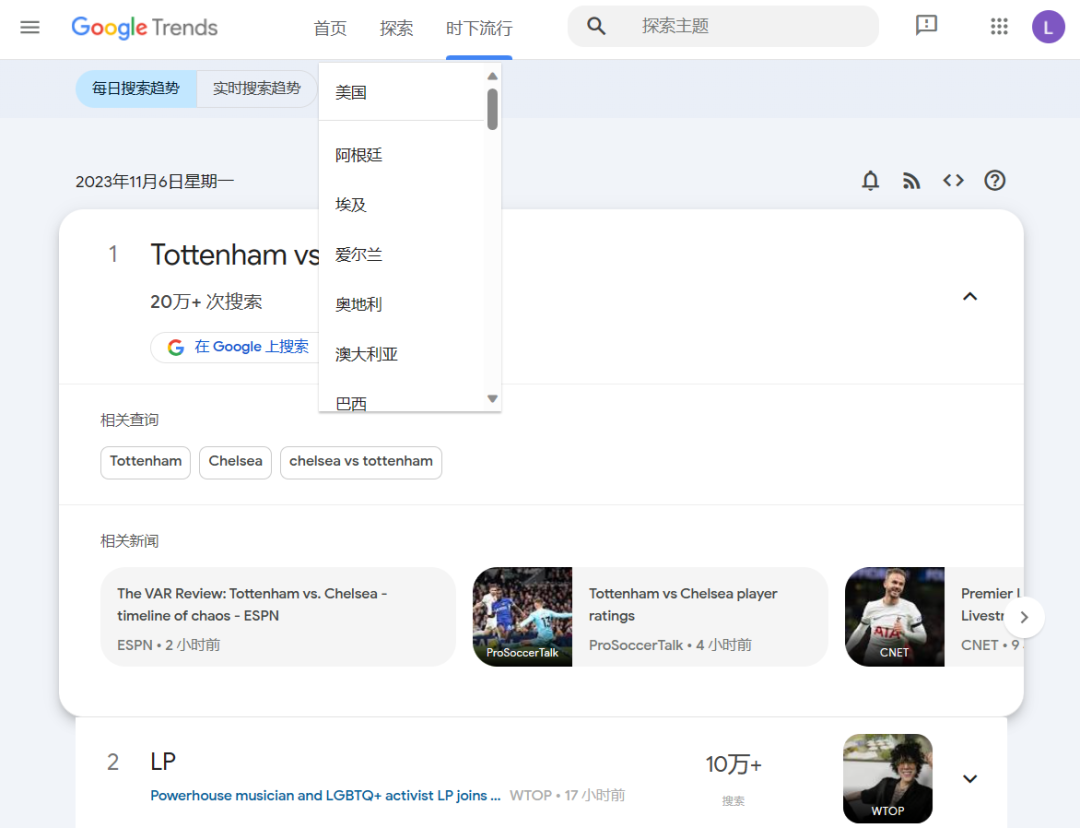The image size is (1080, 828).
Task: Click the search magnifier icon
Action: (596, 26)
